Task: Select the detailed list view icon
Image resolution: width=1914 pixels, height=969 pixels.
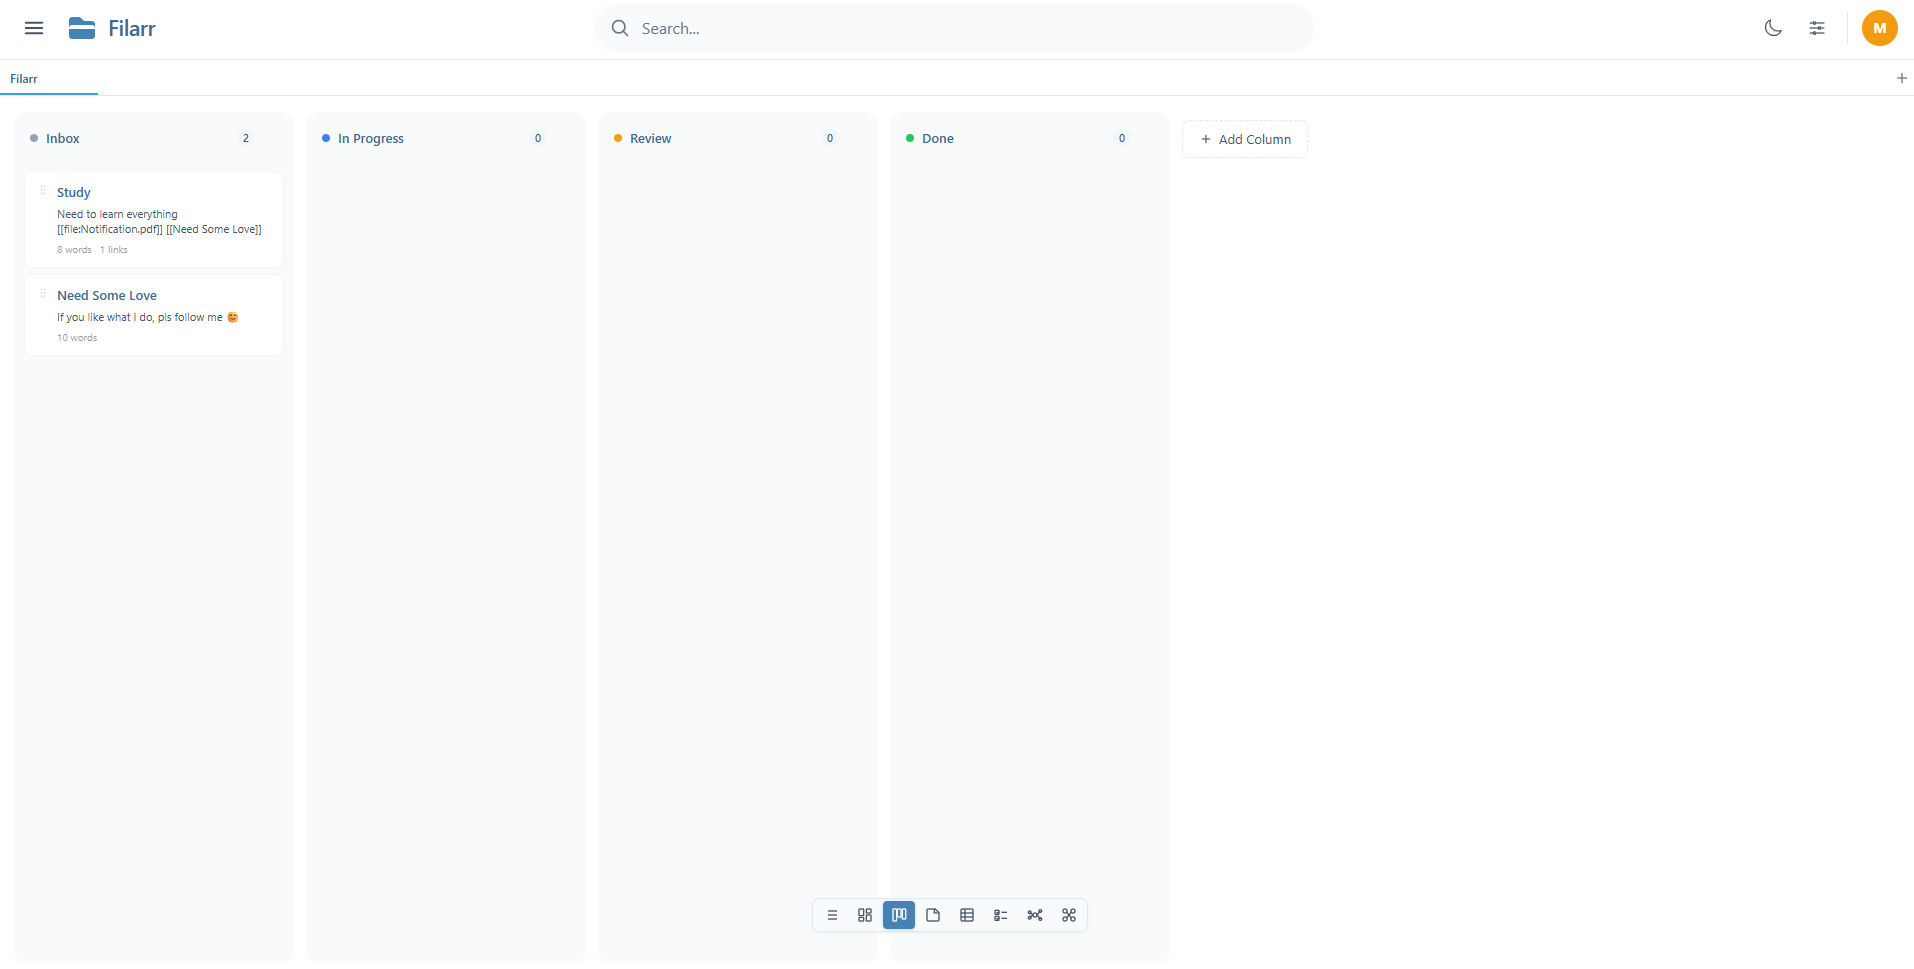Action: (1001, 914)
